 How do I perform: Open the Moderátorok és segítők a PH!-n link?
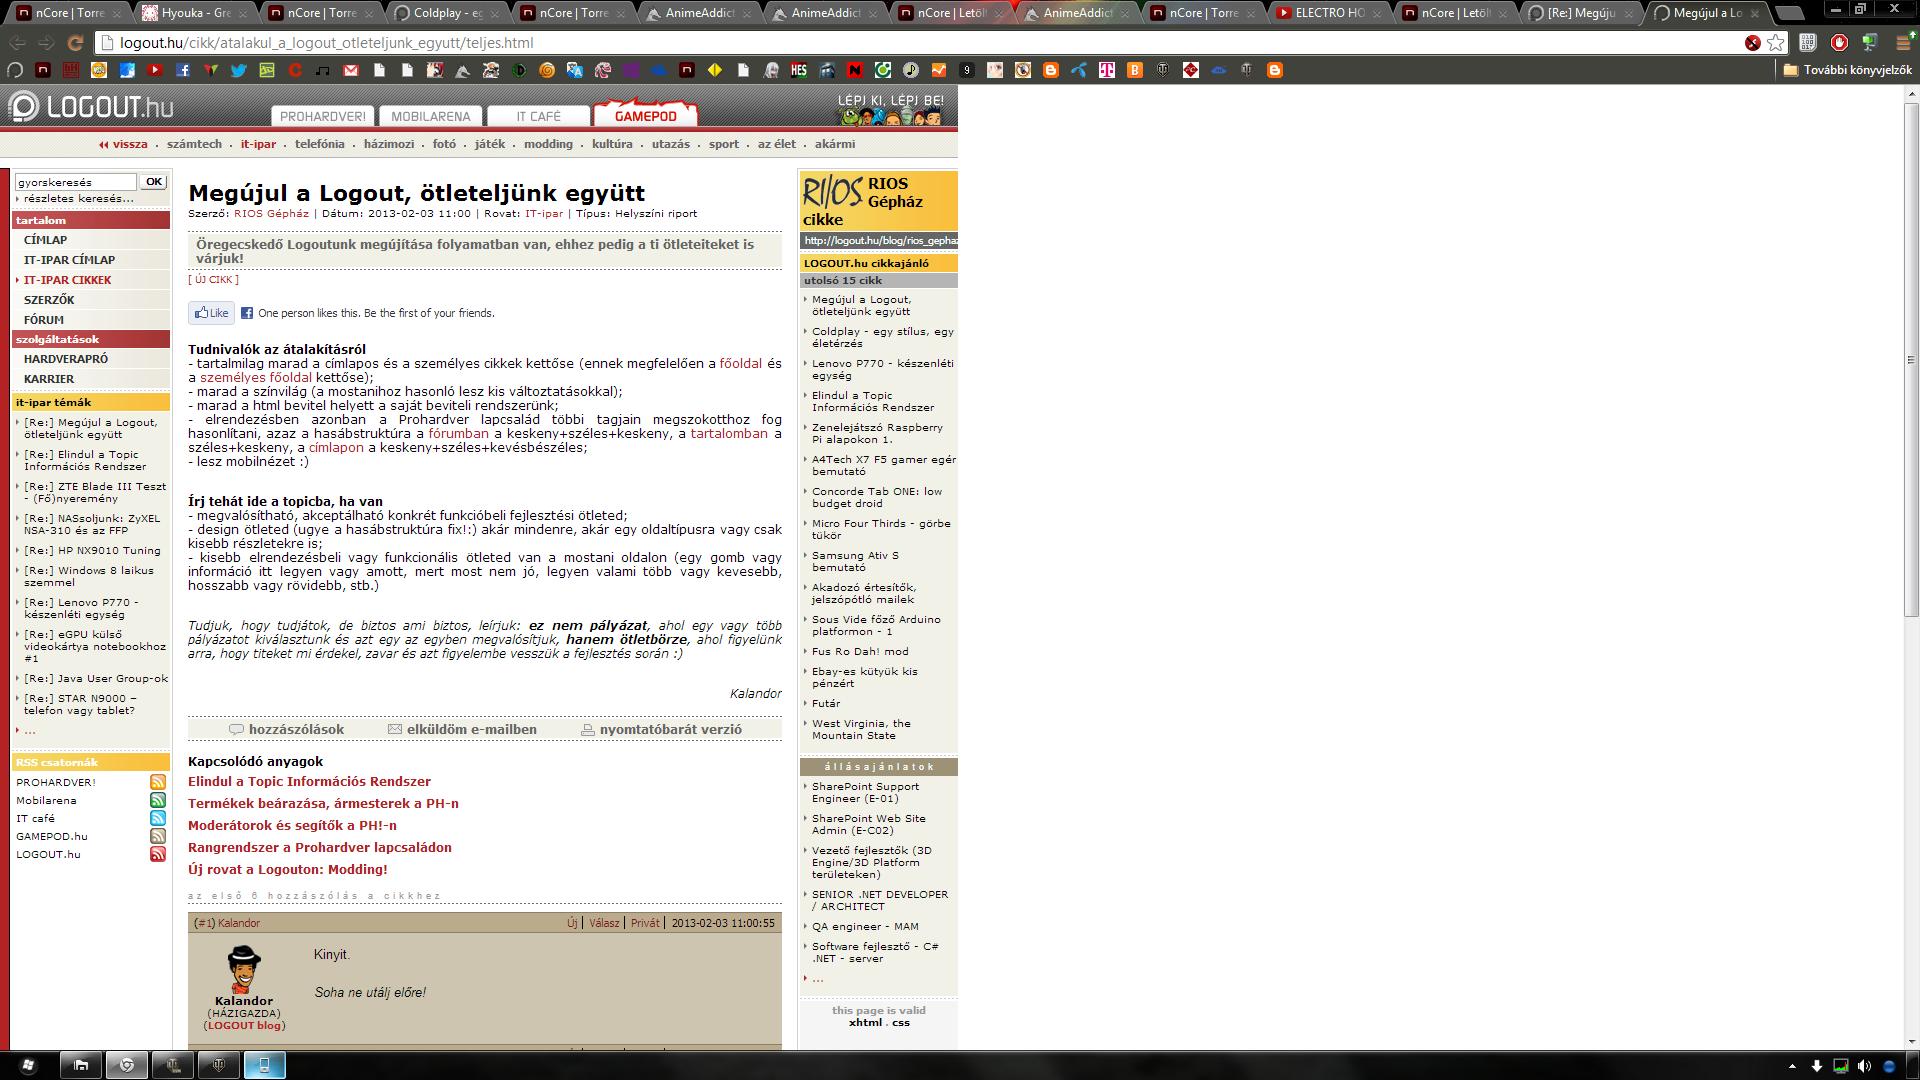coord(292,825)
